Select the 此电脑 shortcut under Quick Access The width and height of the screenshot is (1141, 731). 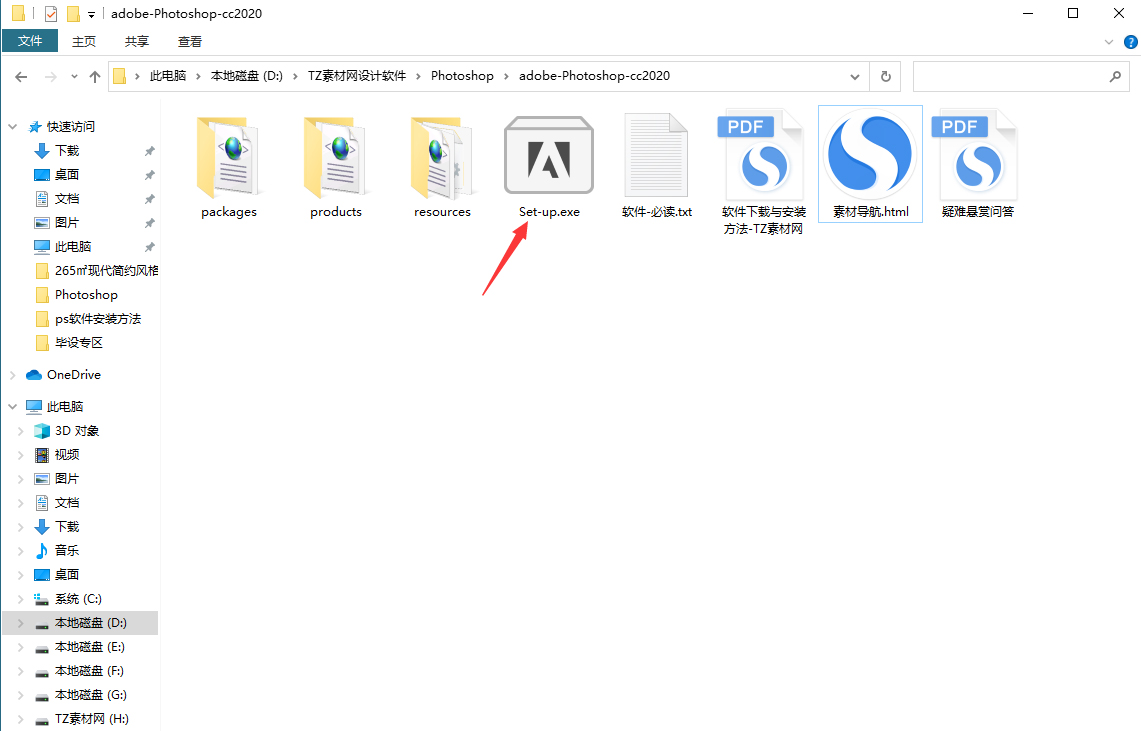point(73,247)
